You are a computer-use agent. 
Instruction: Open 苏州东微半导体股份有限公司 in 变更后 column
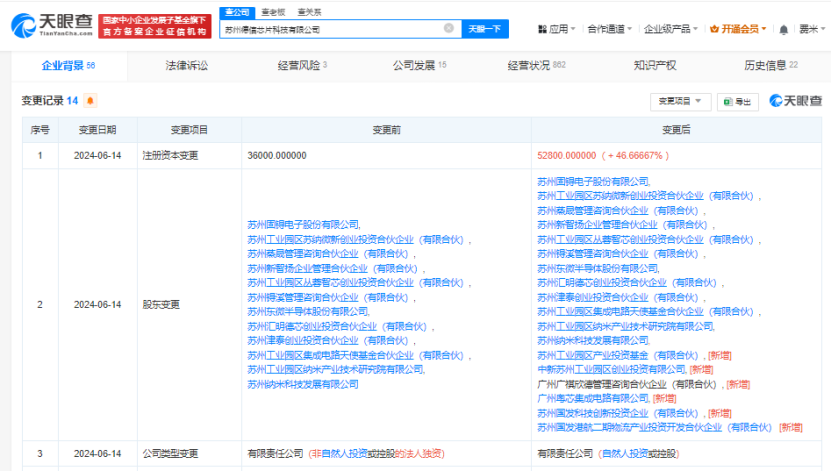click(x=597, y=269)
